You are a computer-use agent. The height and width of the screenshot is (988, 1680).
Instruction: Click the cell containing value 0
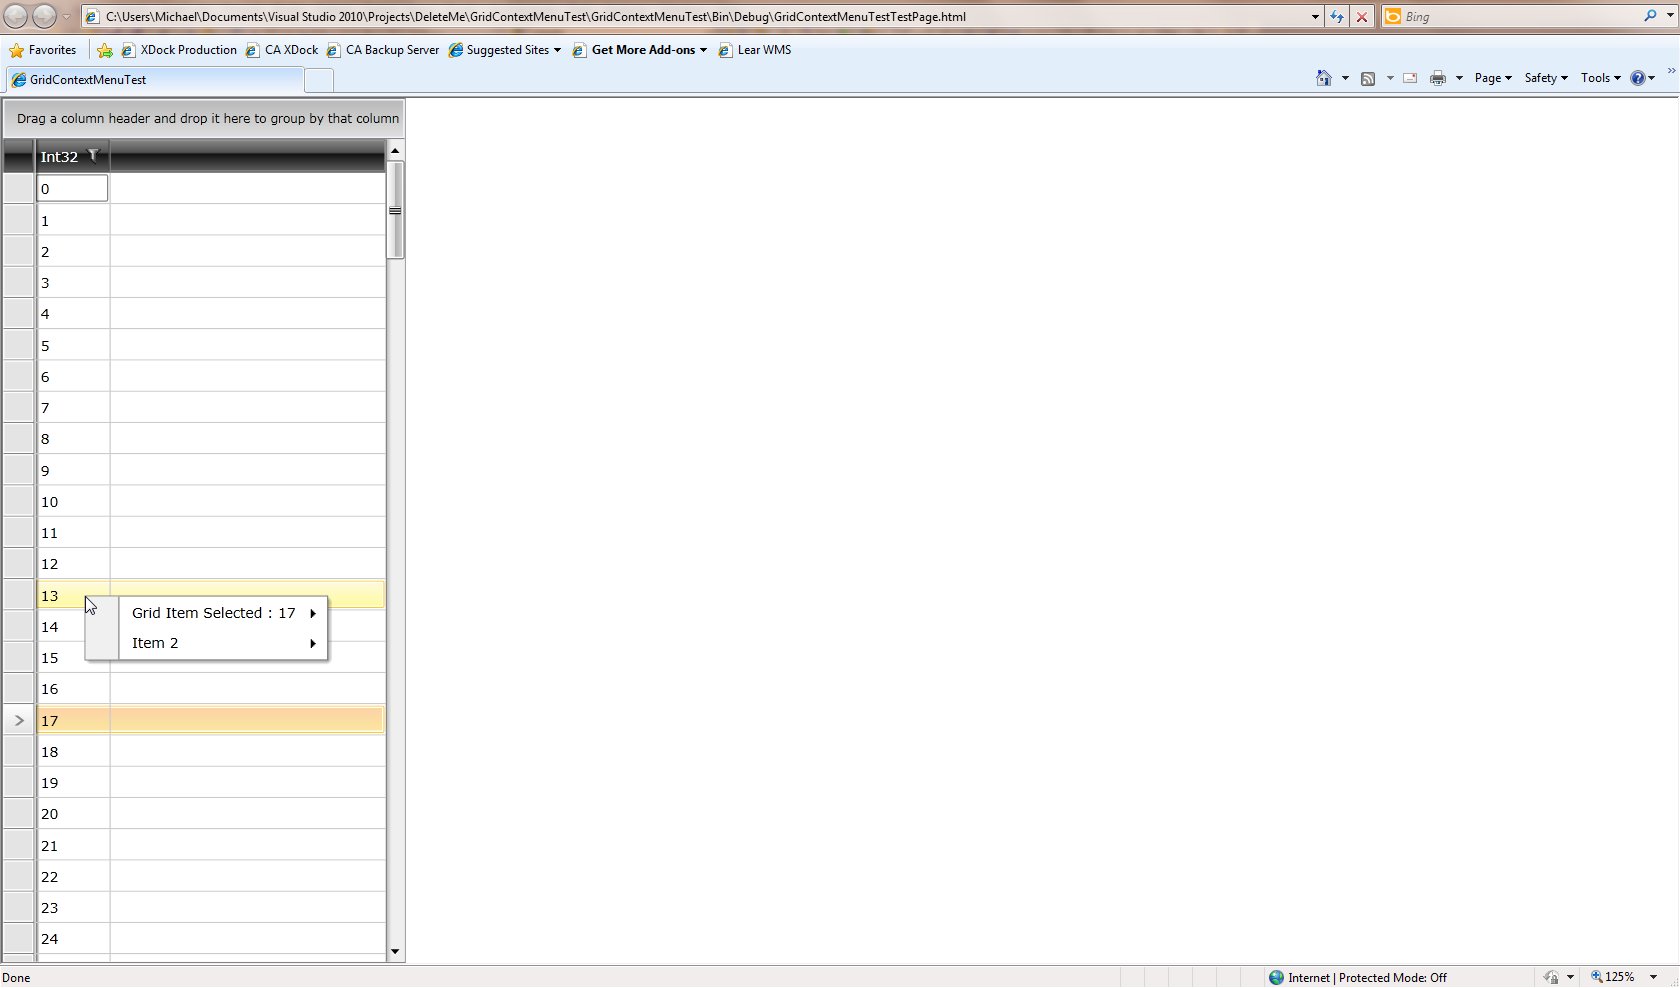[x=72, y=189]
